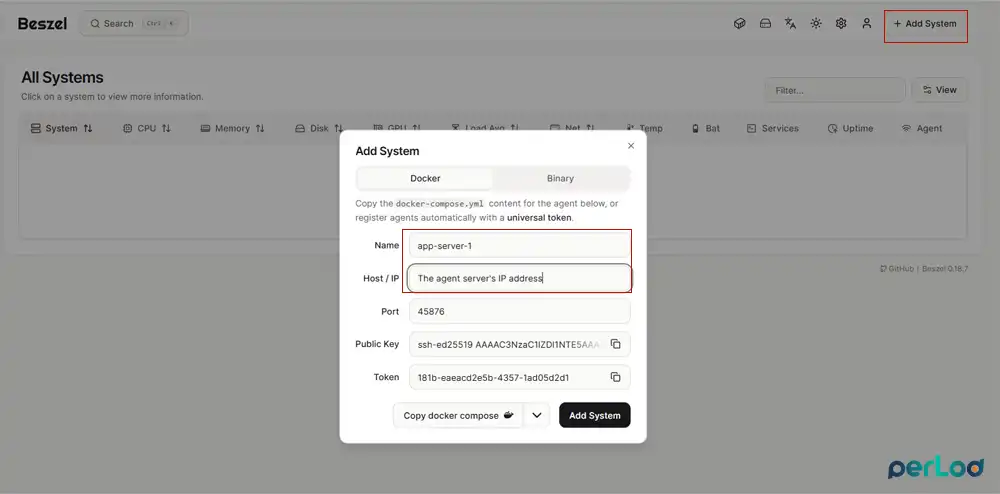The height and width of the screenshot is (494, 1000).
Task: Open the settings gear icon
Action: (x=841, y=24)
